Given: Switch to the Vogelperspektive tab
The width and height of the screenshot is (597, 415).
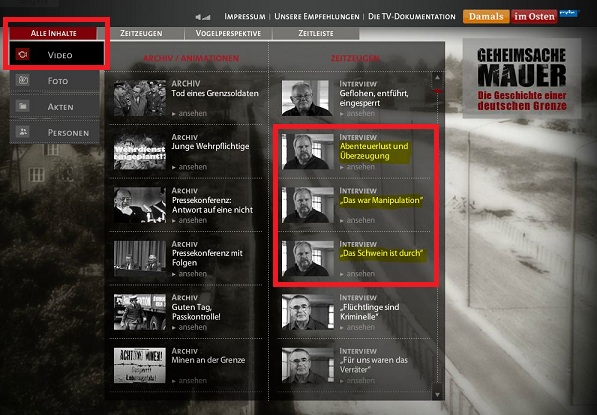Looking at the screenshot, I should [x=228, y=33].
